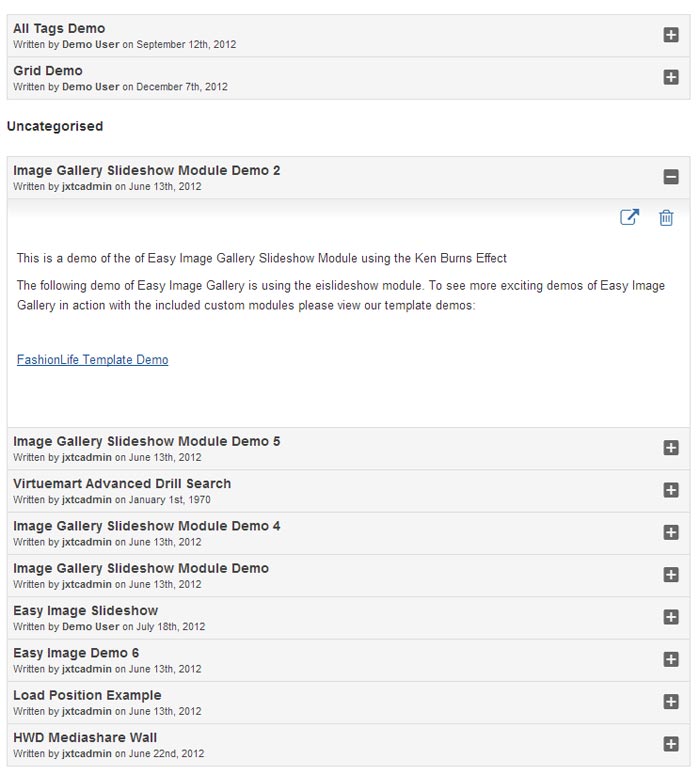Screen dimensions: 700x775
Task: Expand Virtuemart Advanced Drill Search row
Action: [x=671, y=490]
